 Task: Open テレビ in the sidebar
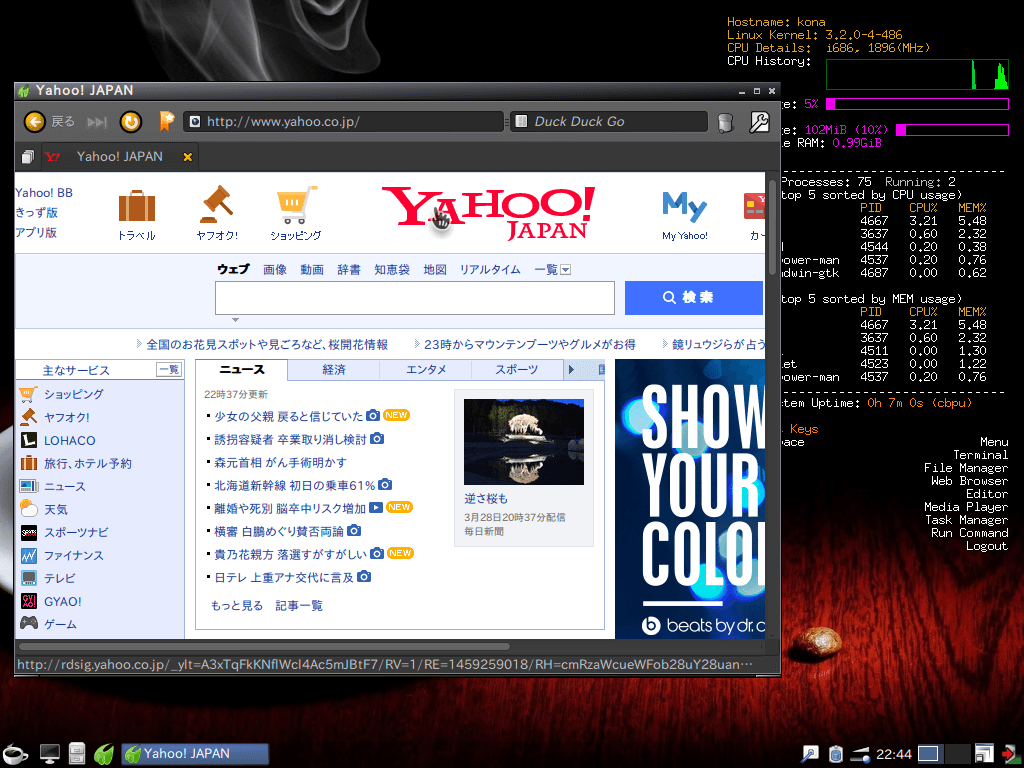pos(59,579)
